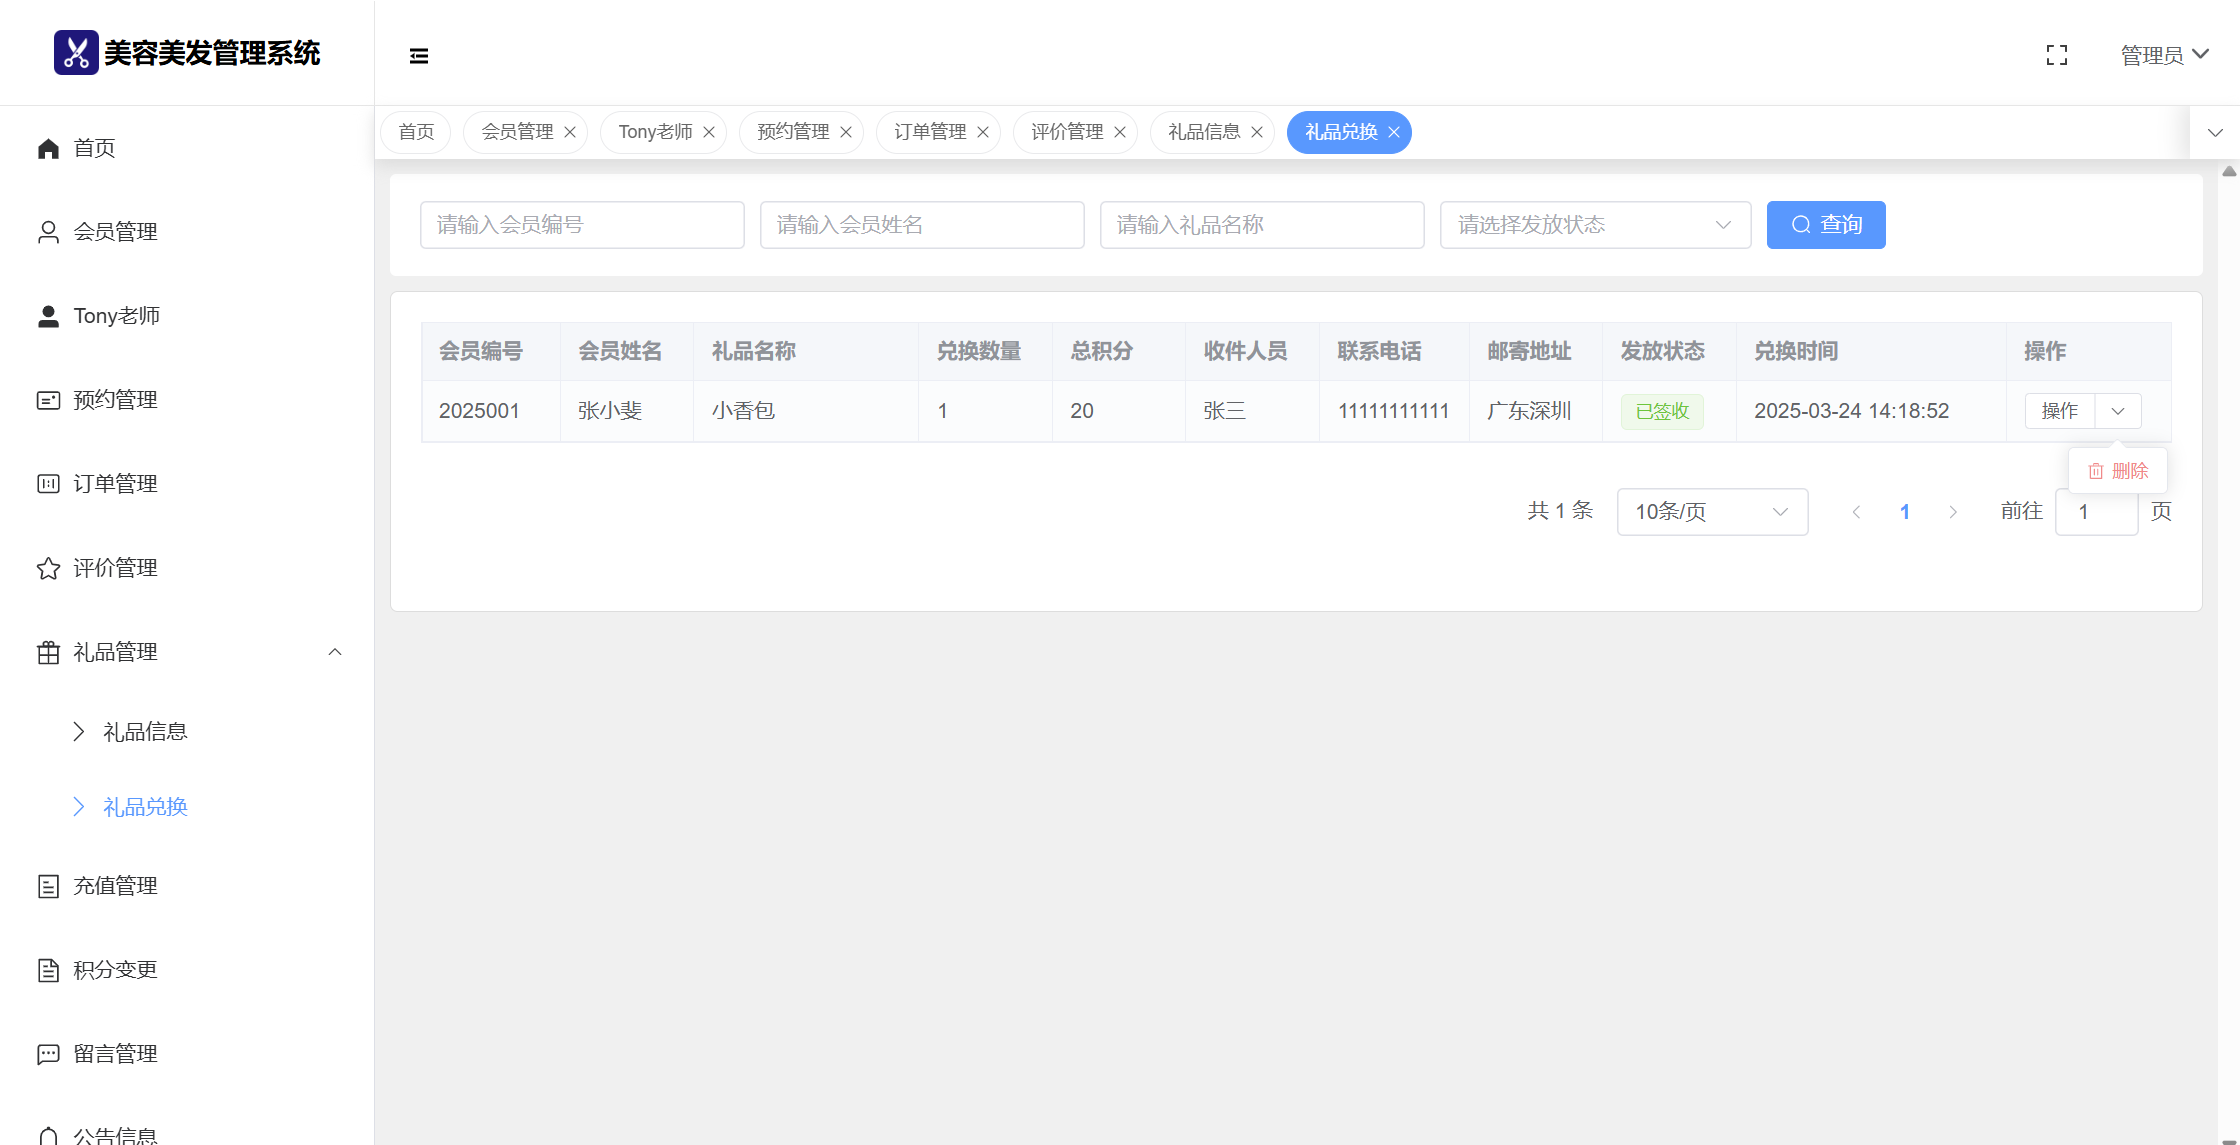Close the 评价管理 tab
2240x1145 pixels.
click(x=1120, y=132)
